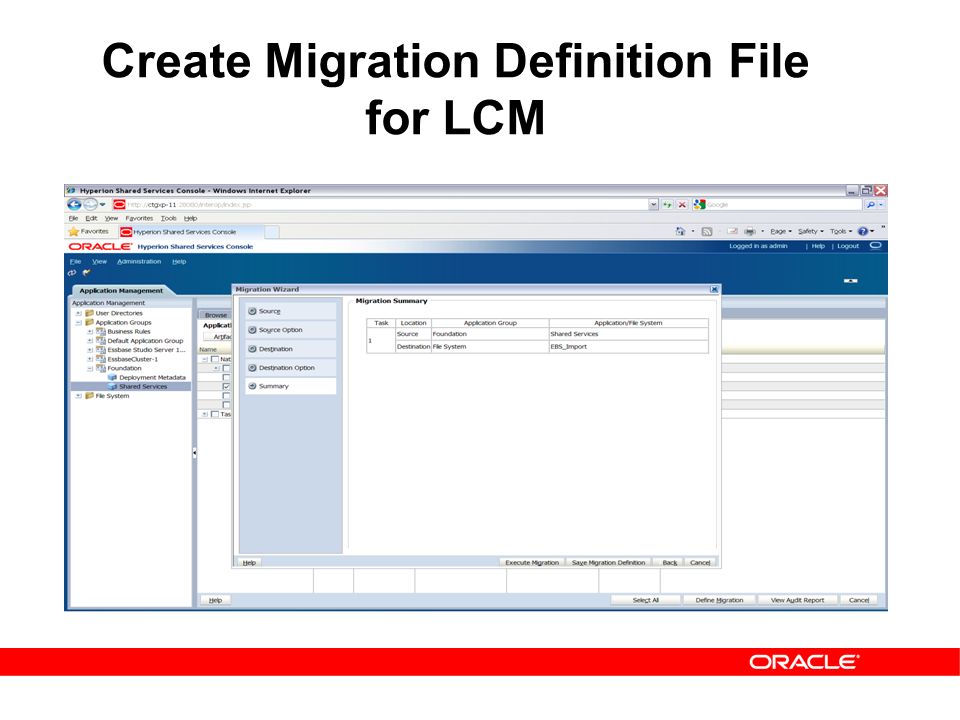This screenshot has height=720, width=960.
Task: Click the Home icon in command bar
Action: 680,231
